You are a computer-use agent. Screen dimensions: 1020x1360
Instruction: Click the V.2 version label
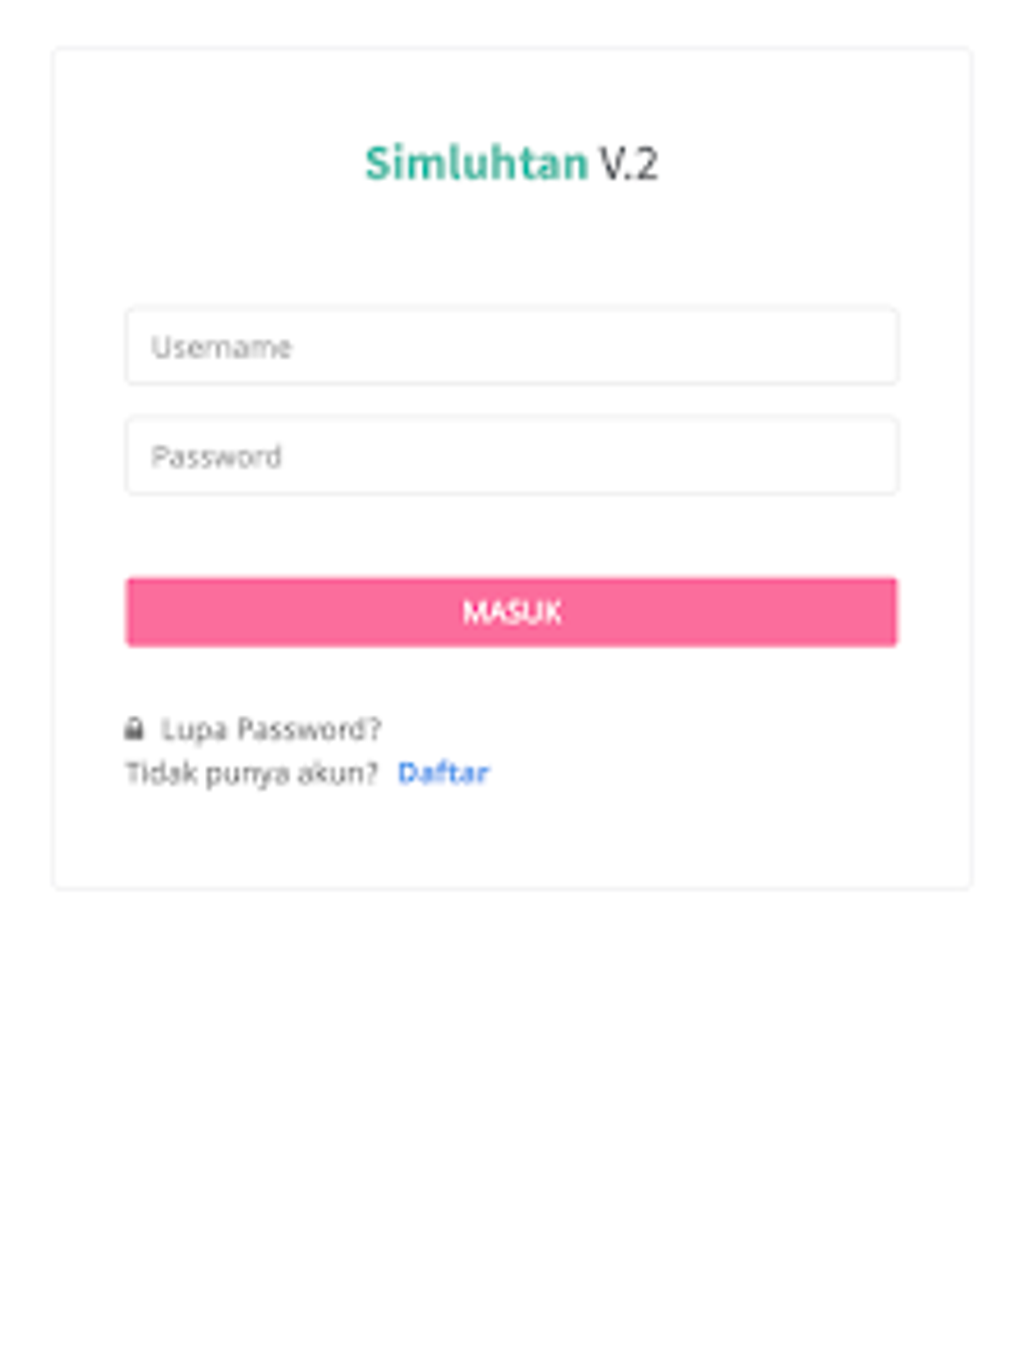click(x=628, y=163)
